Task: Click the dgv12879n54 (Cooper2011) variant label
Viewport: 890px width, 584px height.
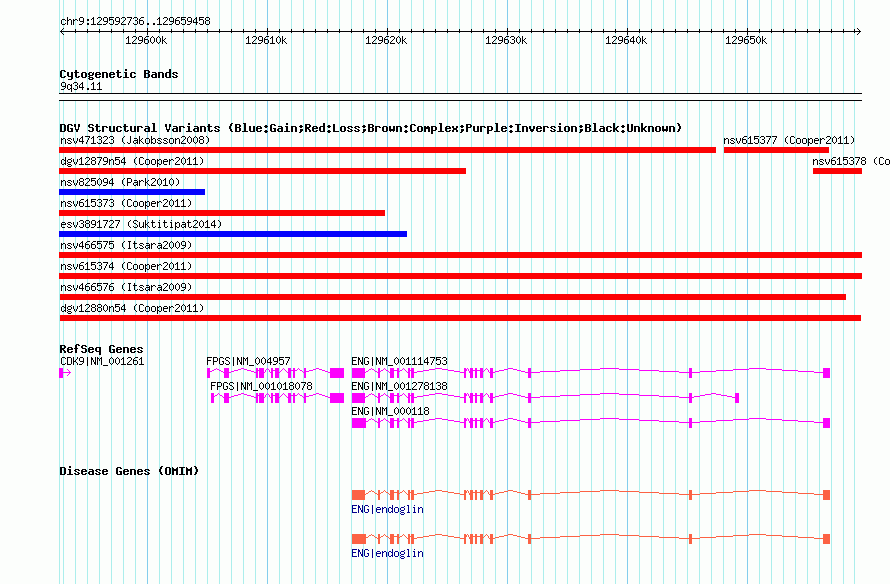Action: pyautogui.click(x=132, y=161)
